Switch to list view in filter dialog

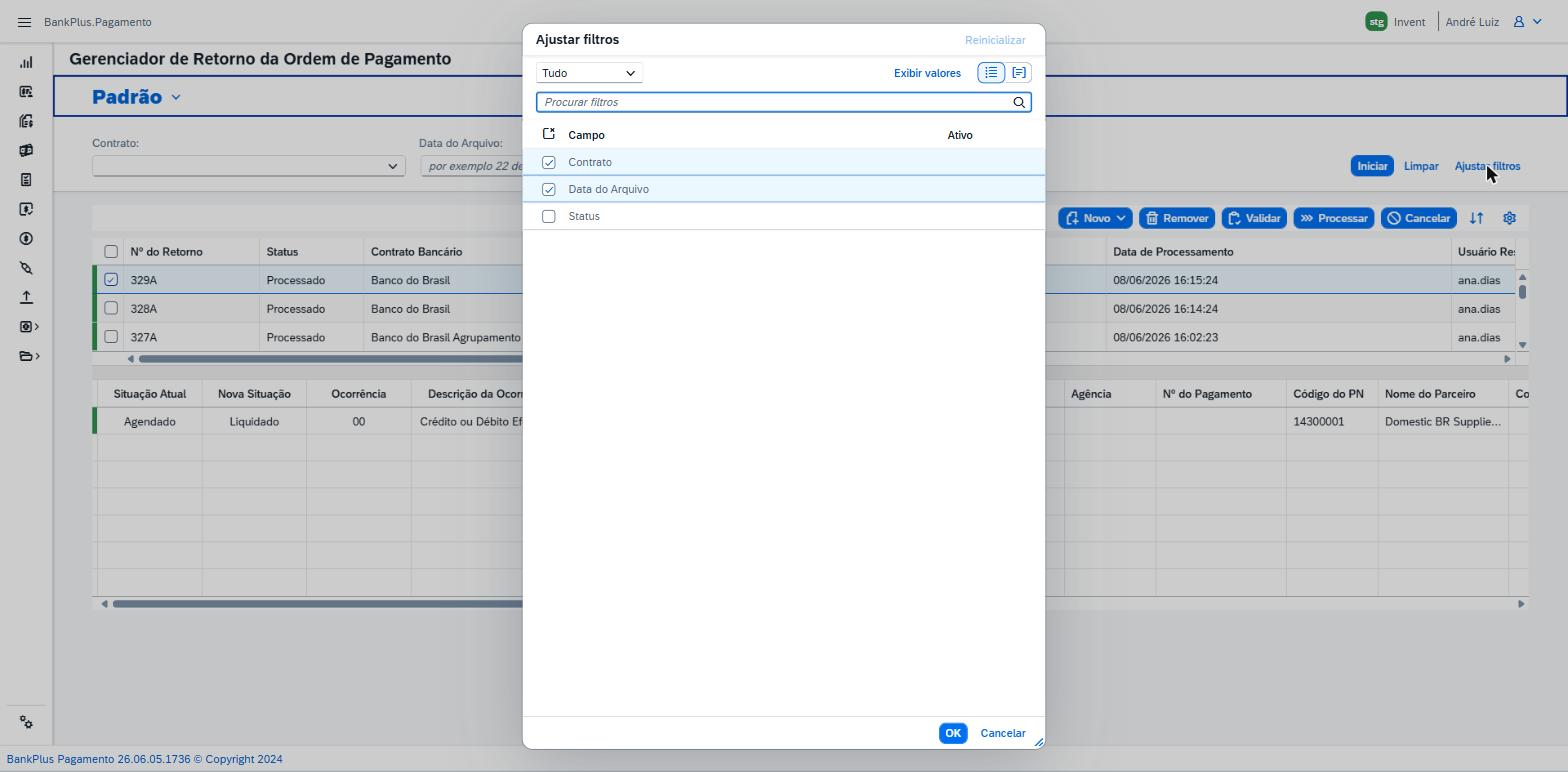[991, 73]
